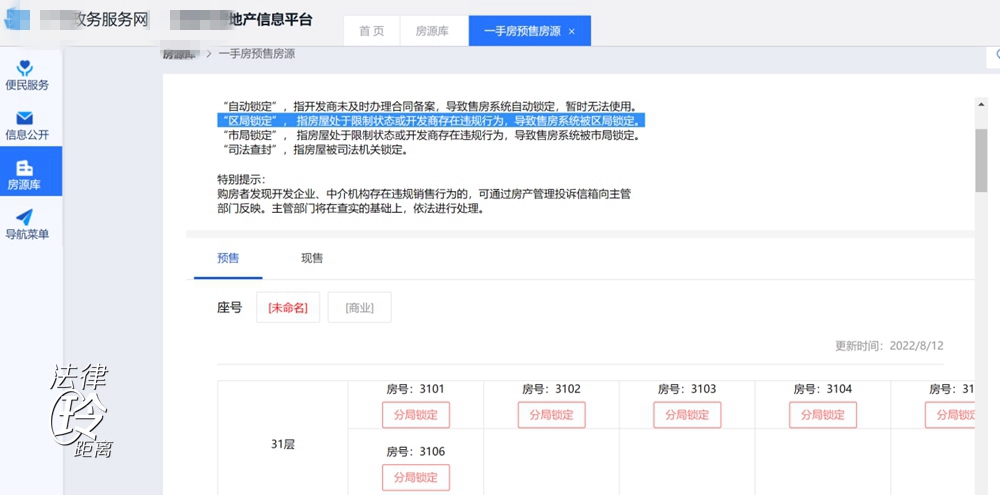Click 分局锁定 button for room 3103
1000x495 pixels.
tap(687, 415)
